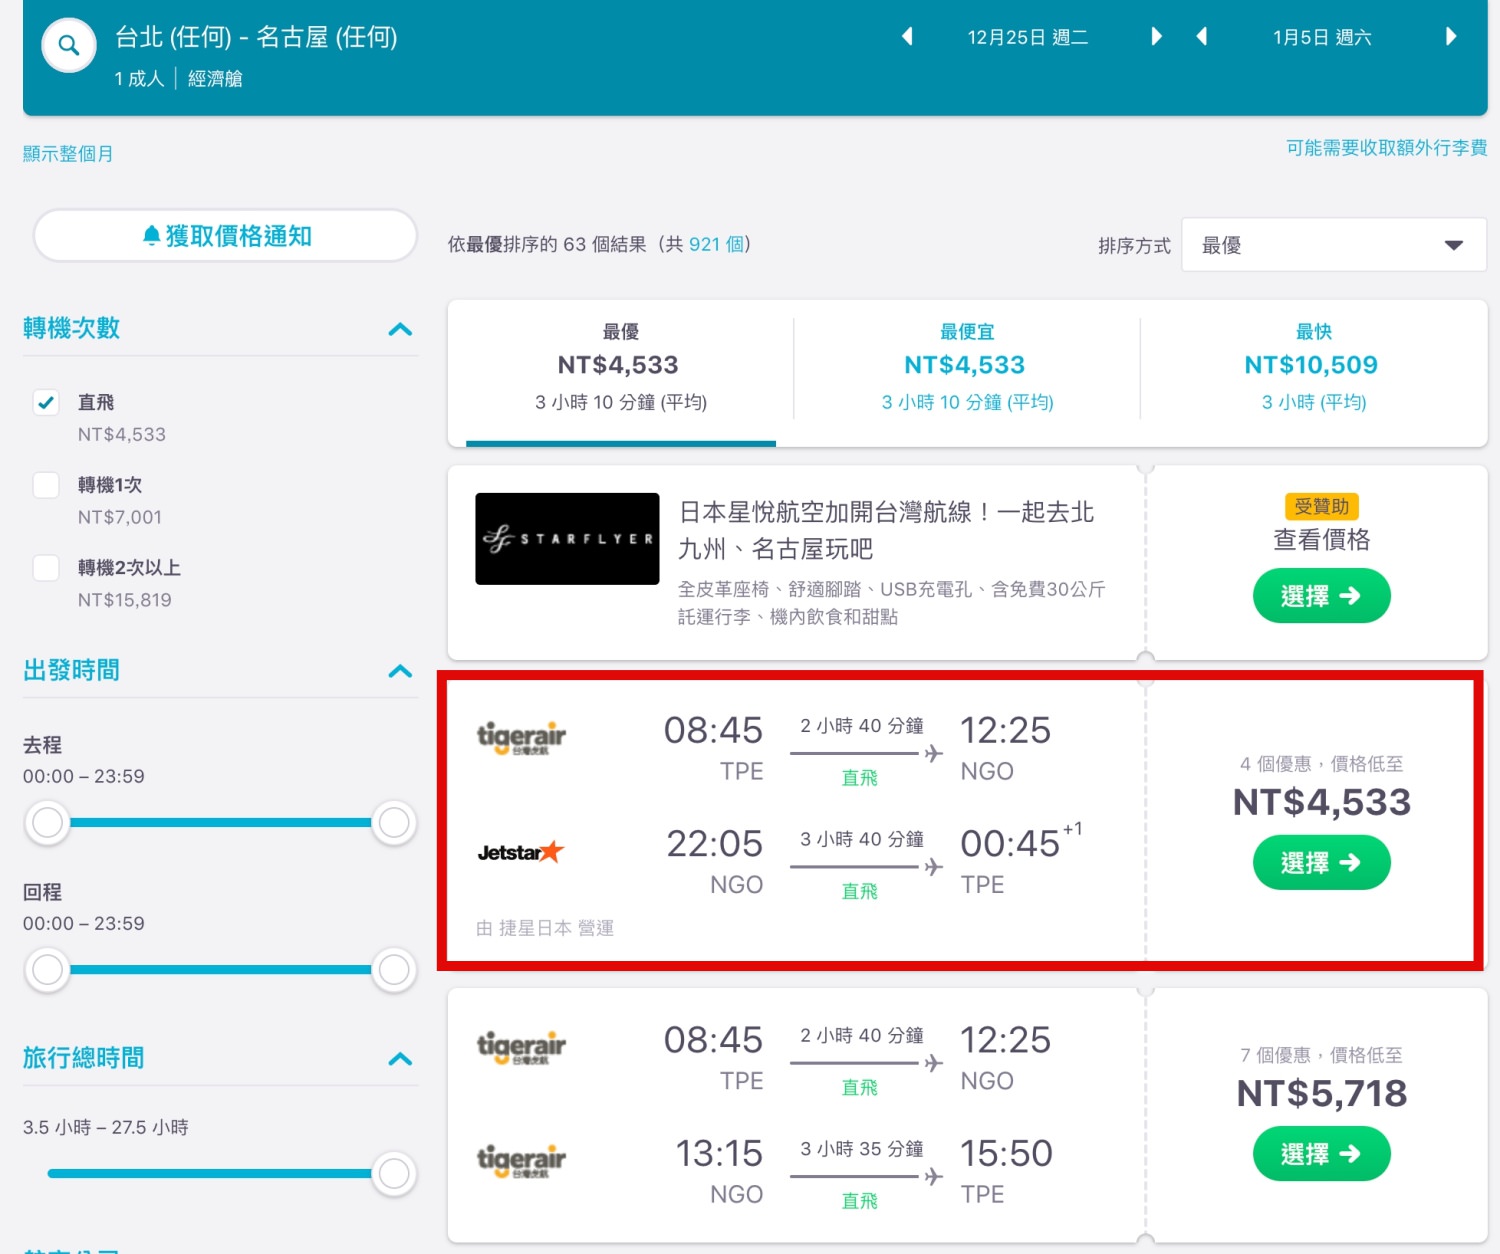
Task: Click the Jetstar airline logo
Action: tap(521, 852)
